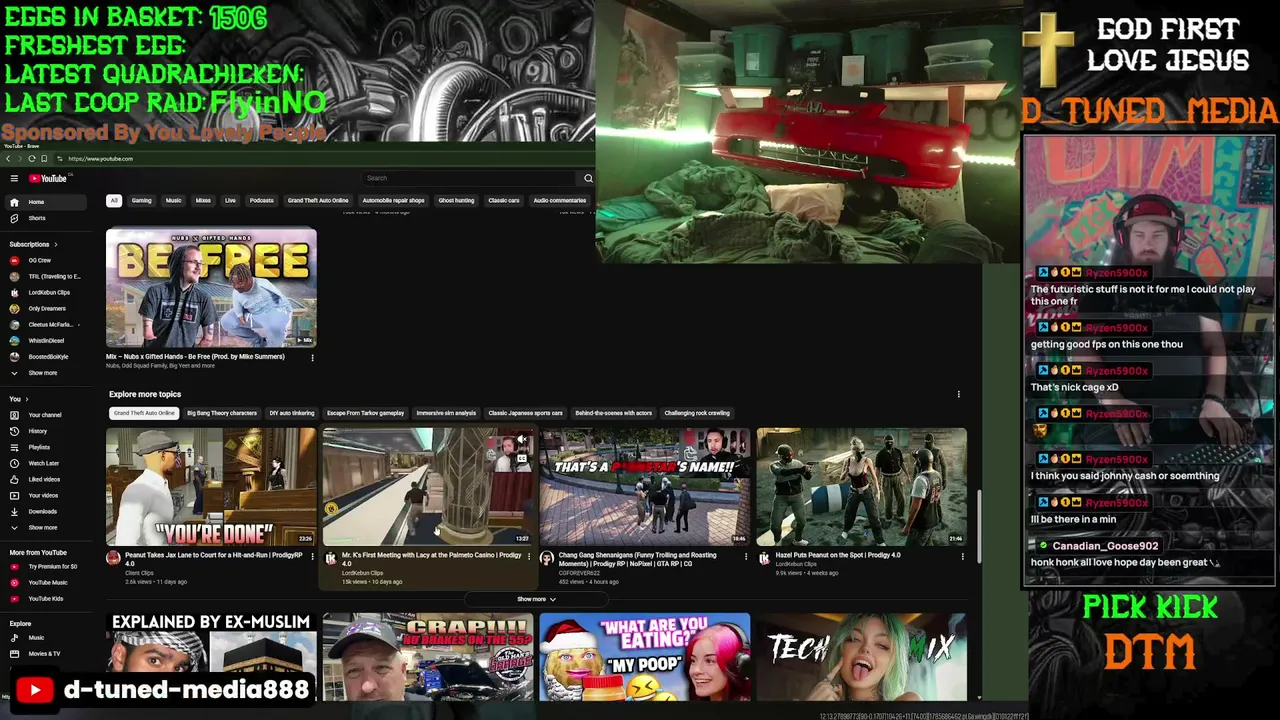Play the four-gunmen Hazel video thumbnail

coord(862,487)
